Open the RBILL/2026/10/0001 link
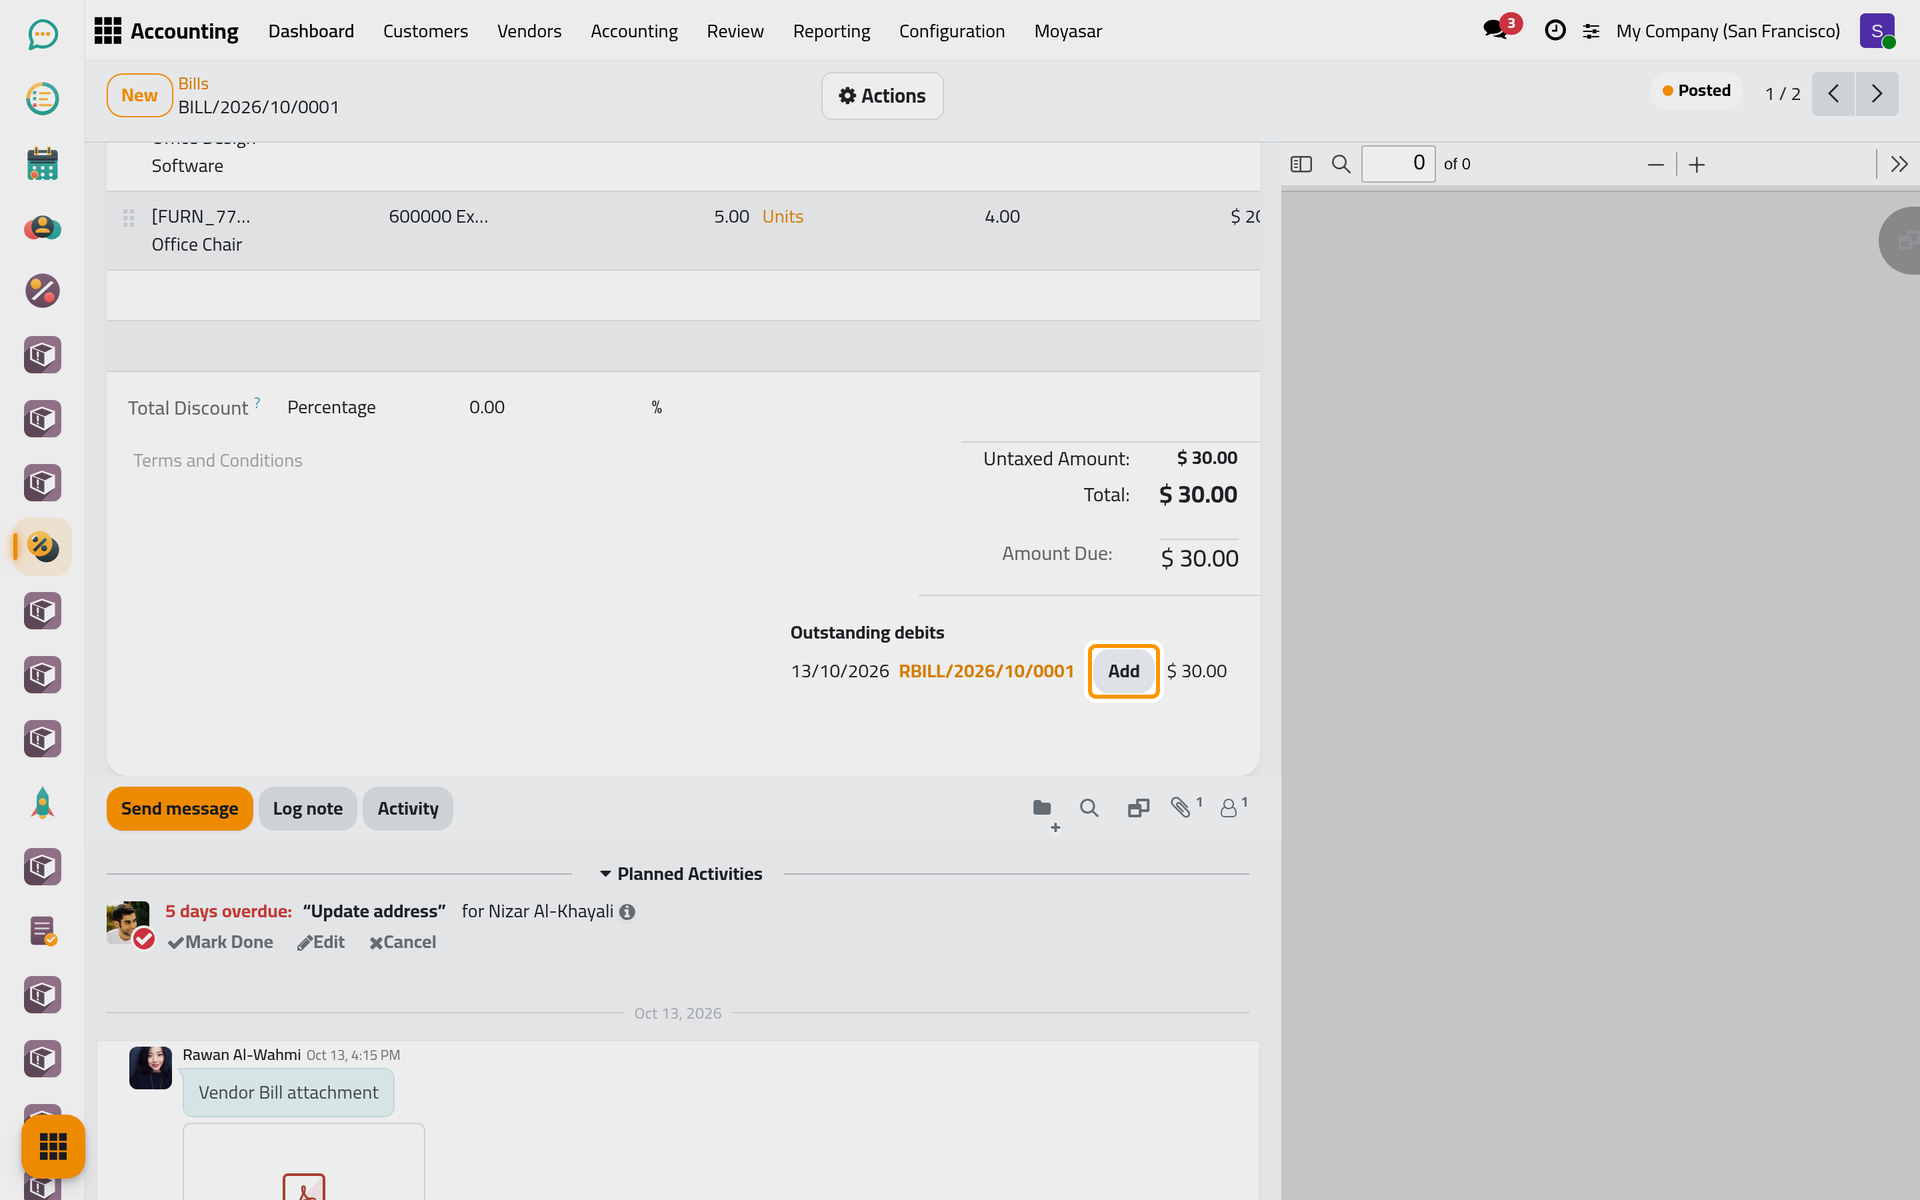1920x1200 pixels. pos(986,671)
